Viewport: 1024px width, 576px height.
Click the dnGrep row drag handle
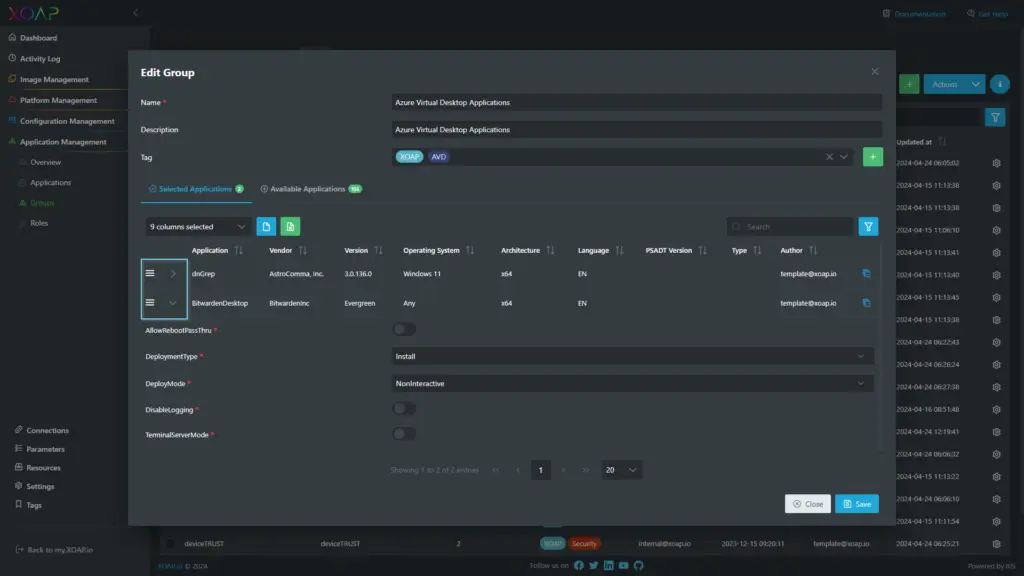coord(150,274)
